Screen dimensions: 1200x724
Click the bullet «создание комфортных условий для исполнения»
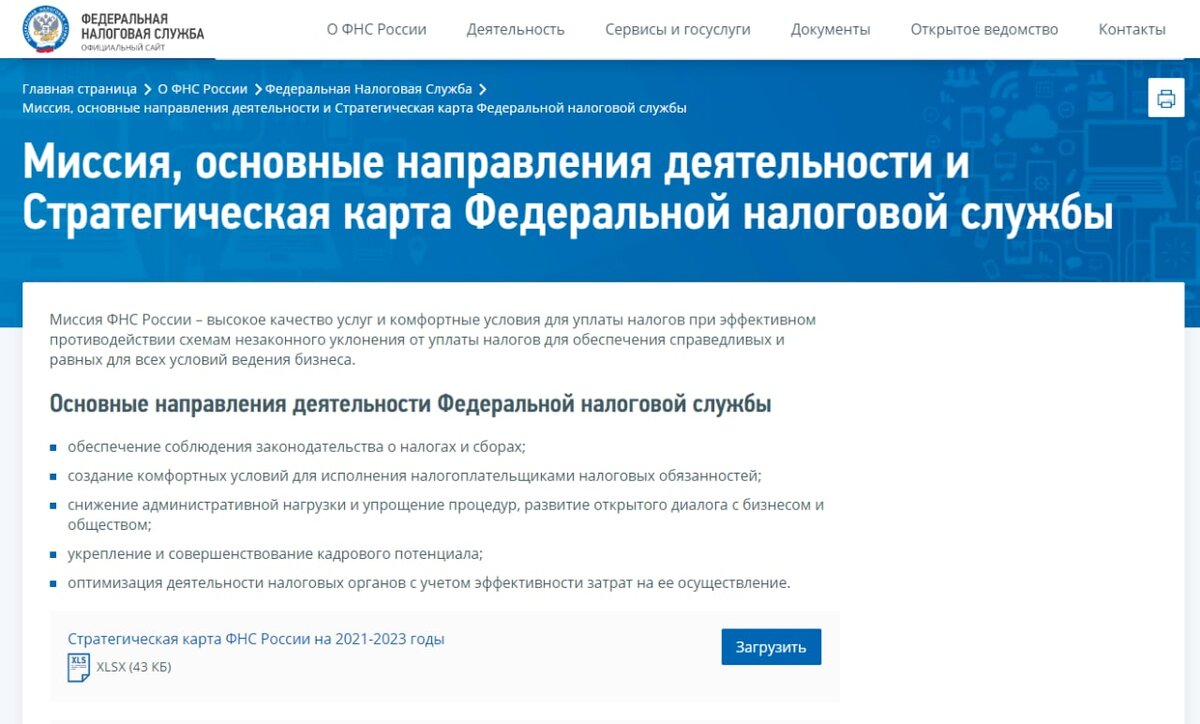pyautogui.click(x=415, y=475)
